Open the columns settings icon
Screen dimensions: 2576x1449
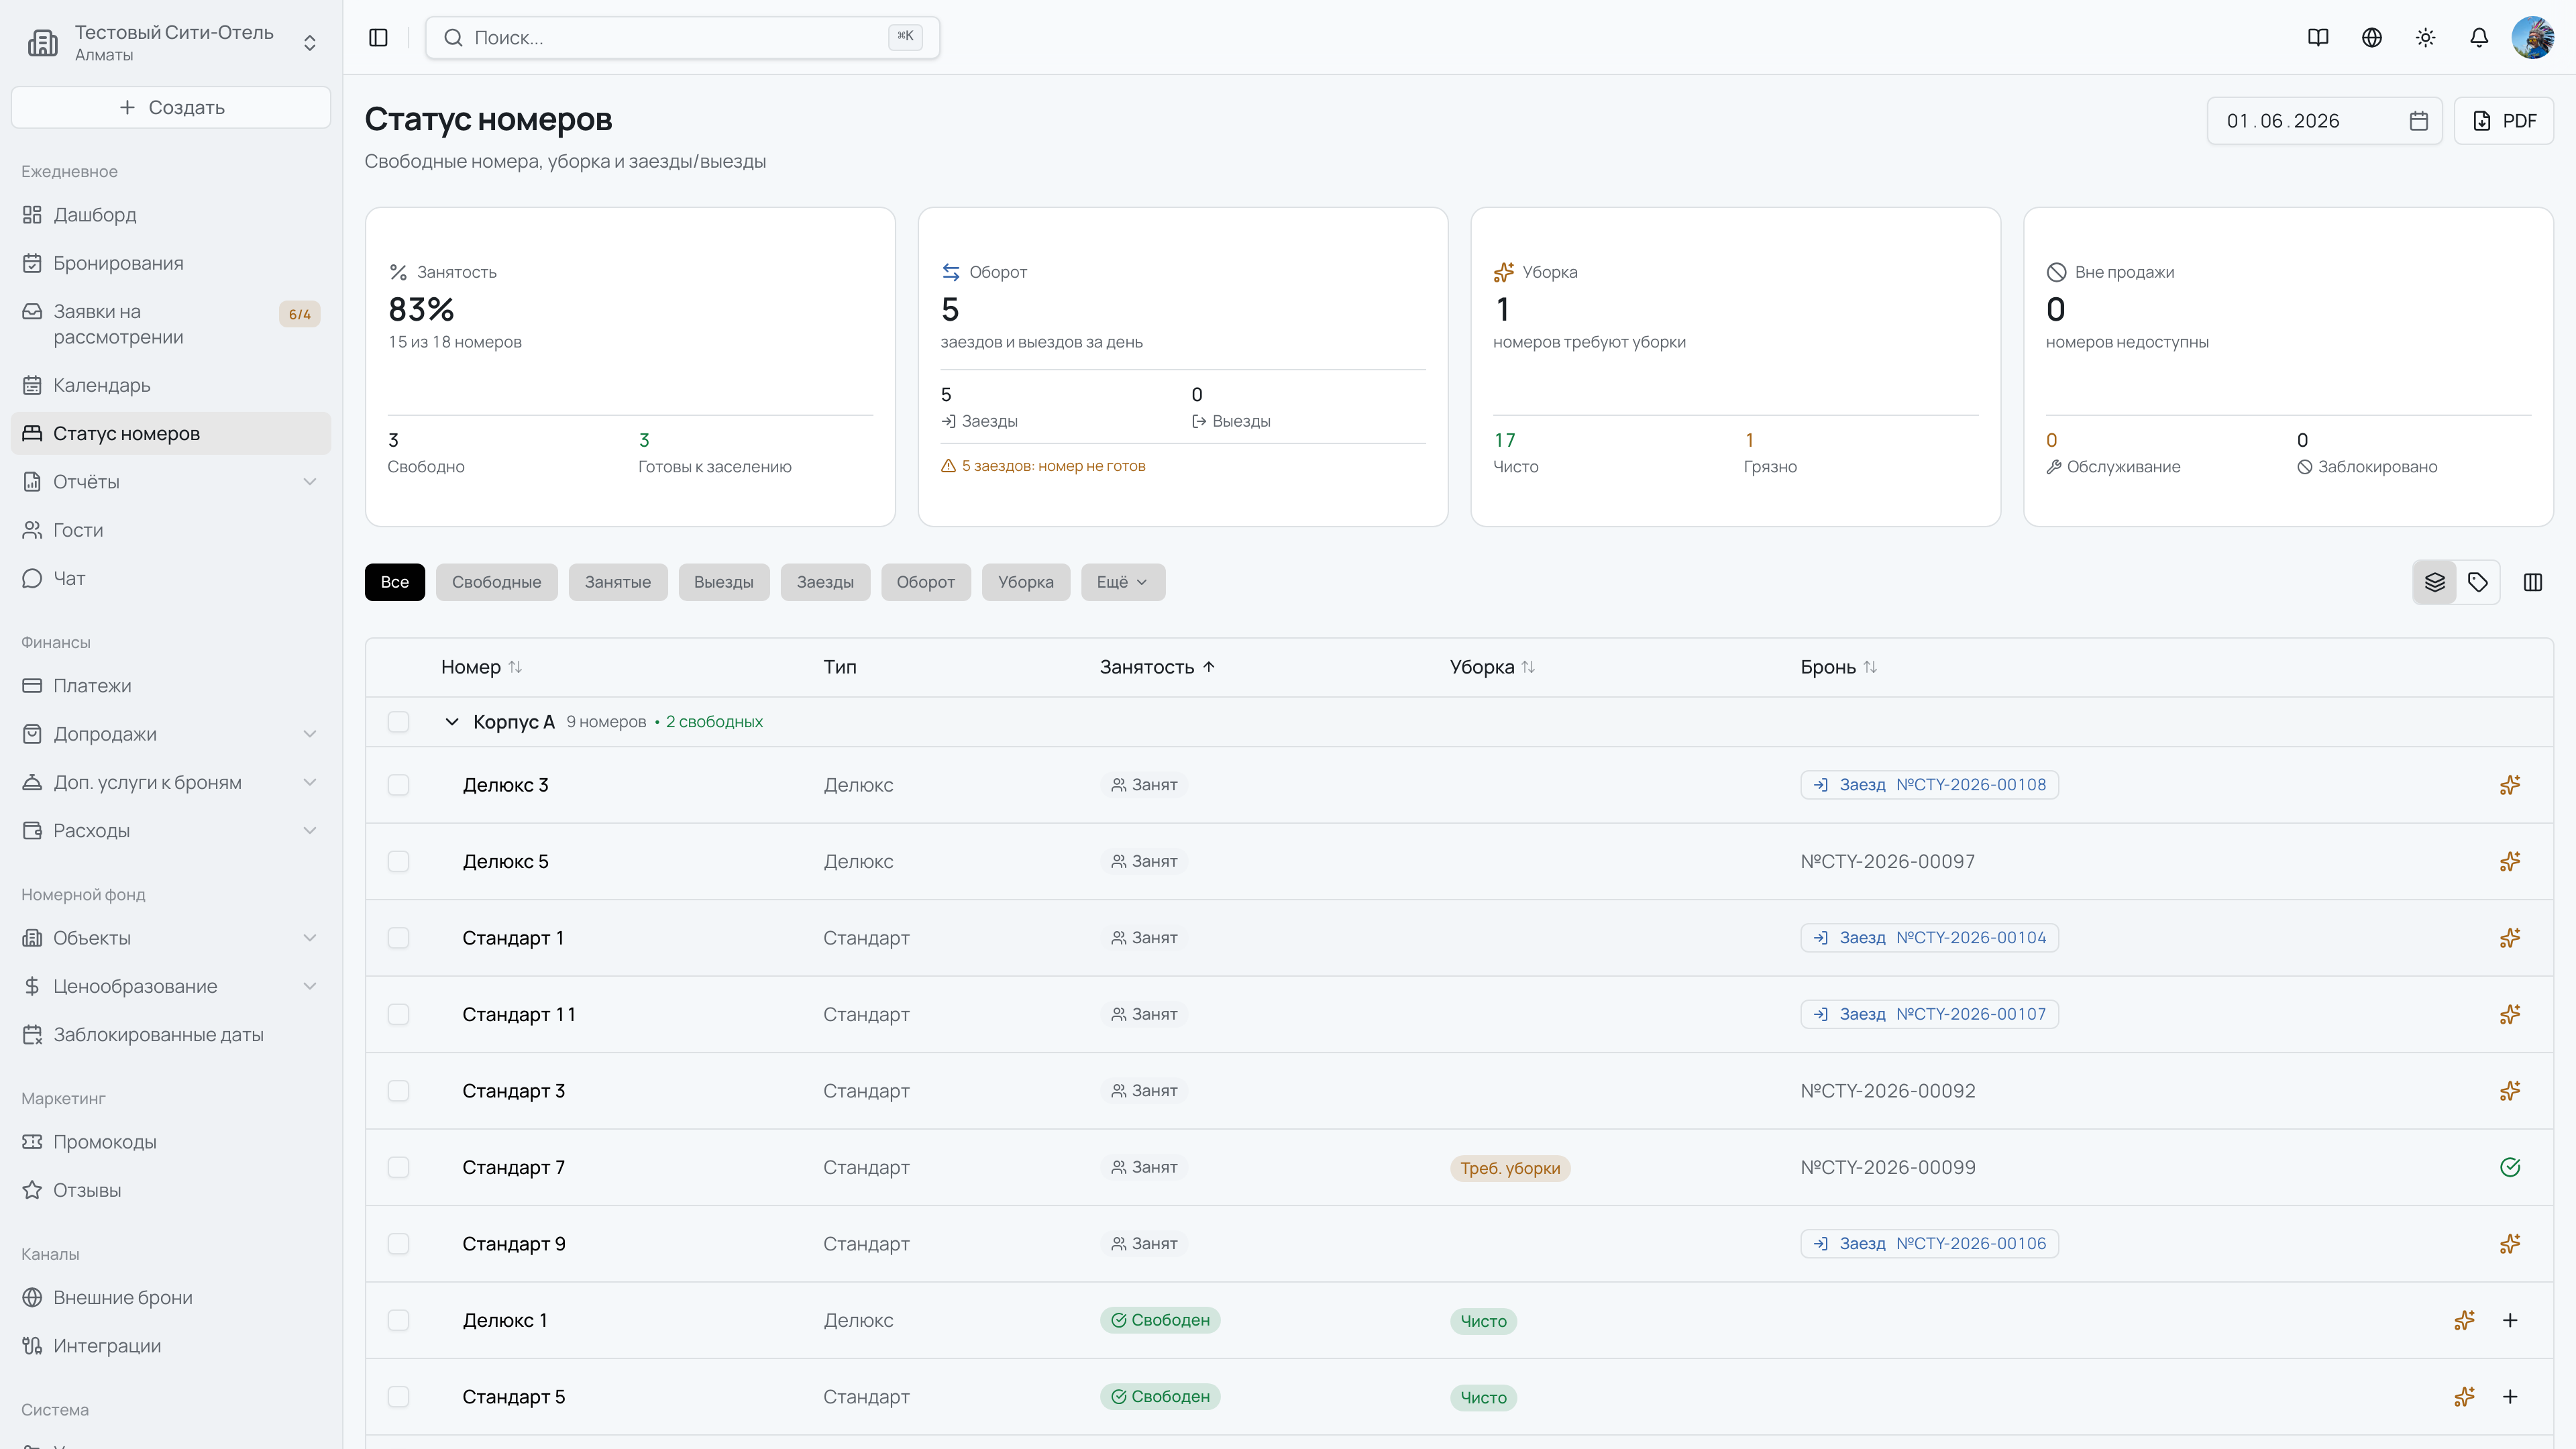click(x=2533, y=582)
